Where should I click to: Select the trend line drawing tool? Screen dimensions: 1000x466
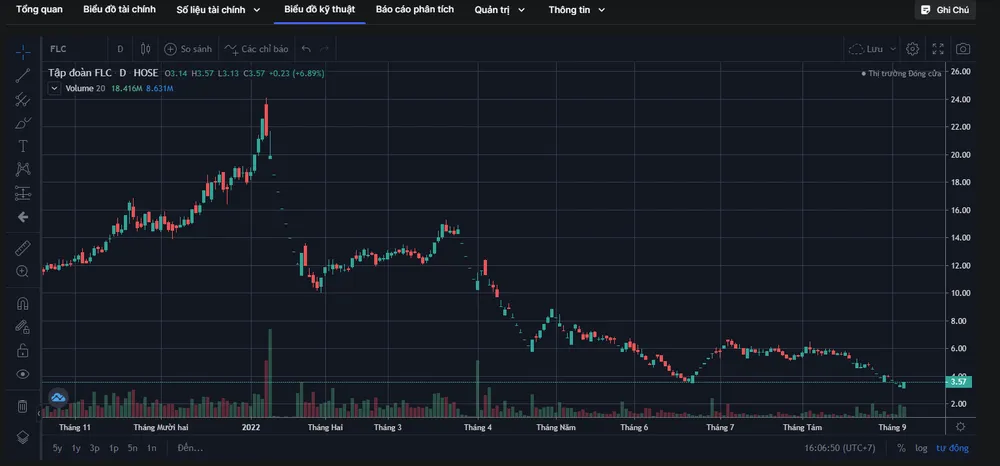[22, 75]
